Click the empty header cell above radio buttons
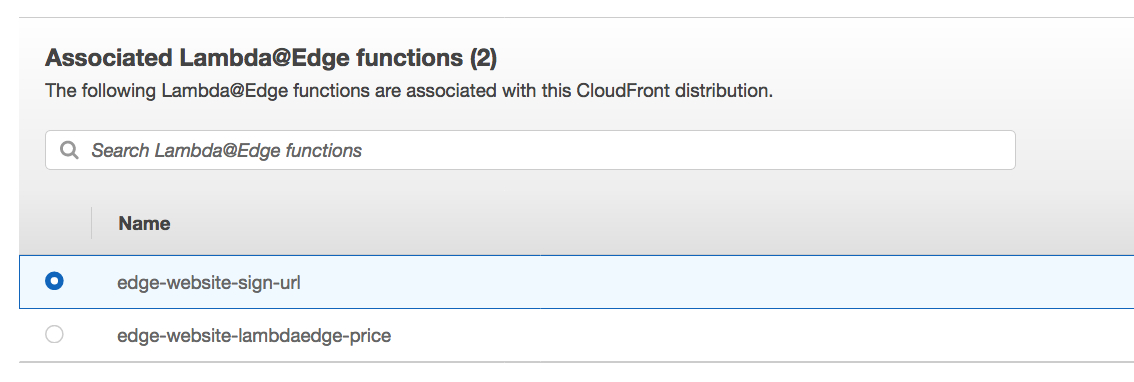This screenshot has height=382, width=1134. coord(55,223)
